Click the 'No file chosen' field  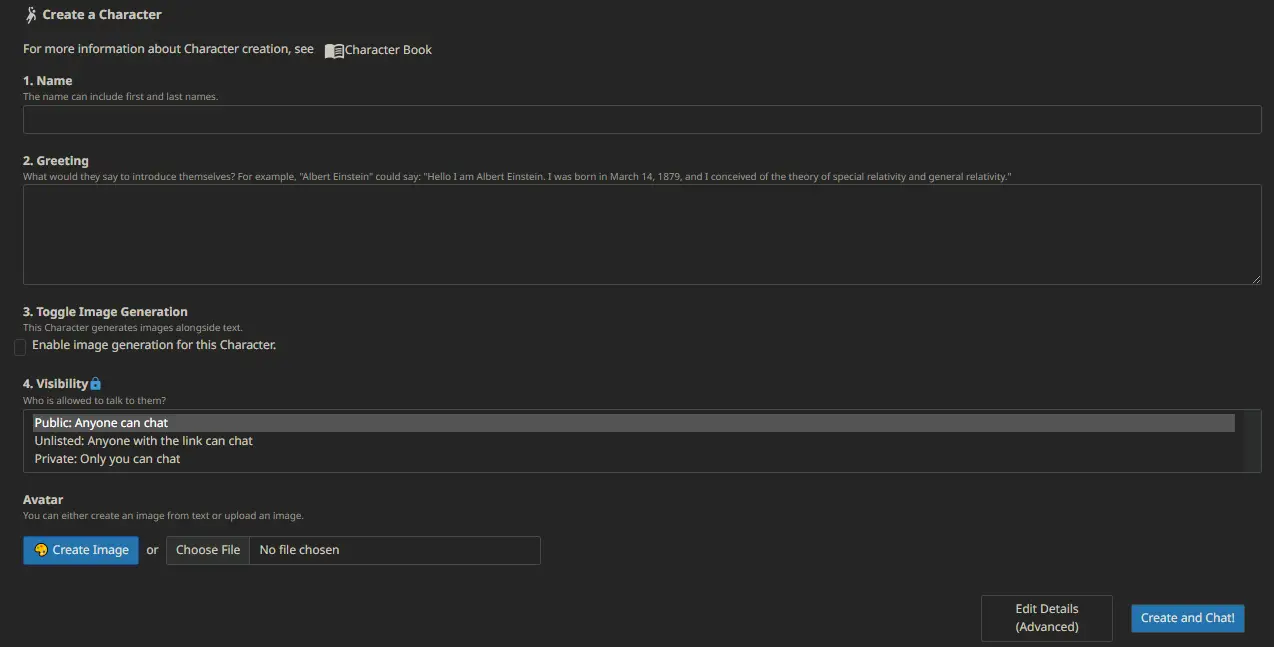394,550
